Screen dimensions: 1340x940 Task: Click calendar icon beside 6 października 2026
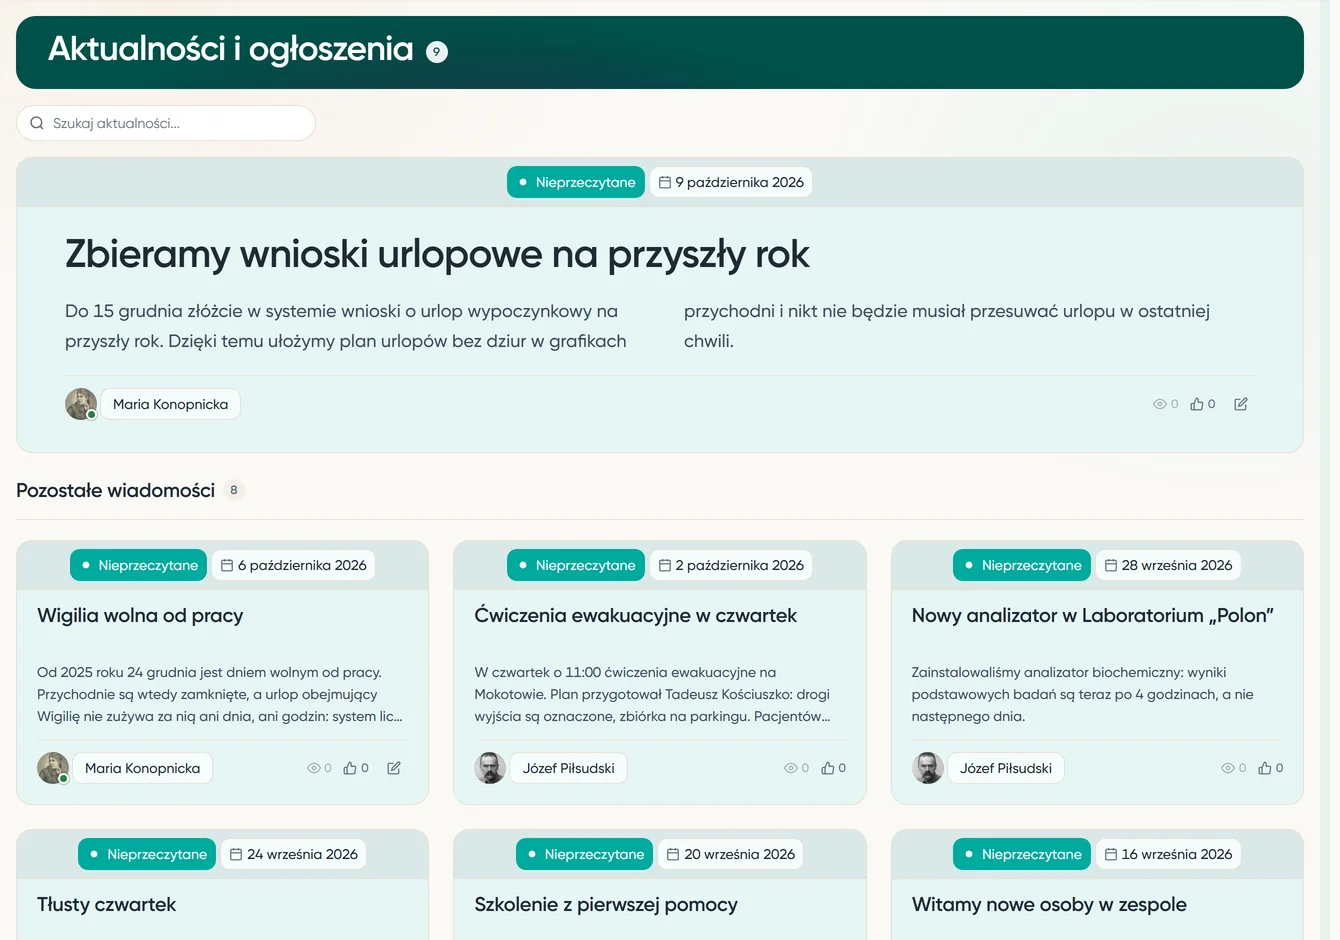point(227,565)
